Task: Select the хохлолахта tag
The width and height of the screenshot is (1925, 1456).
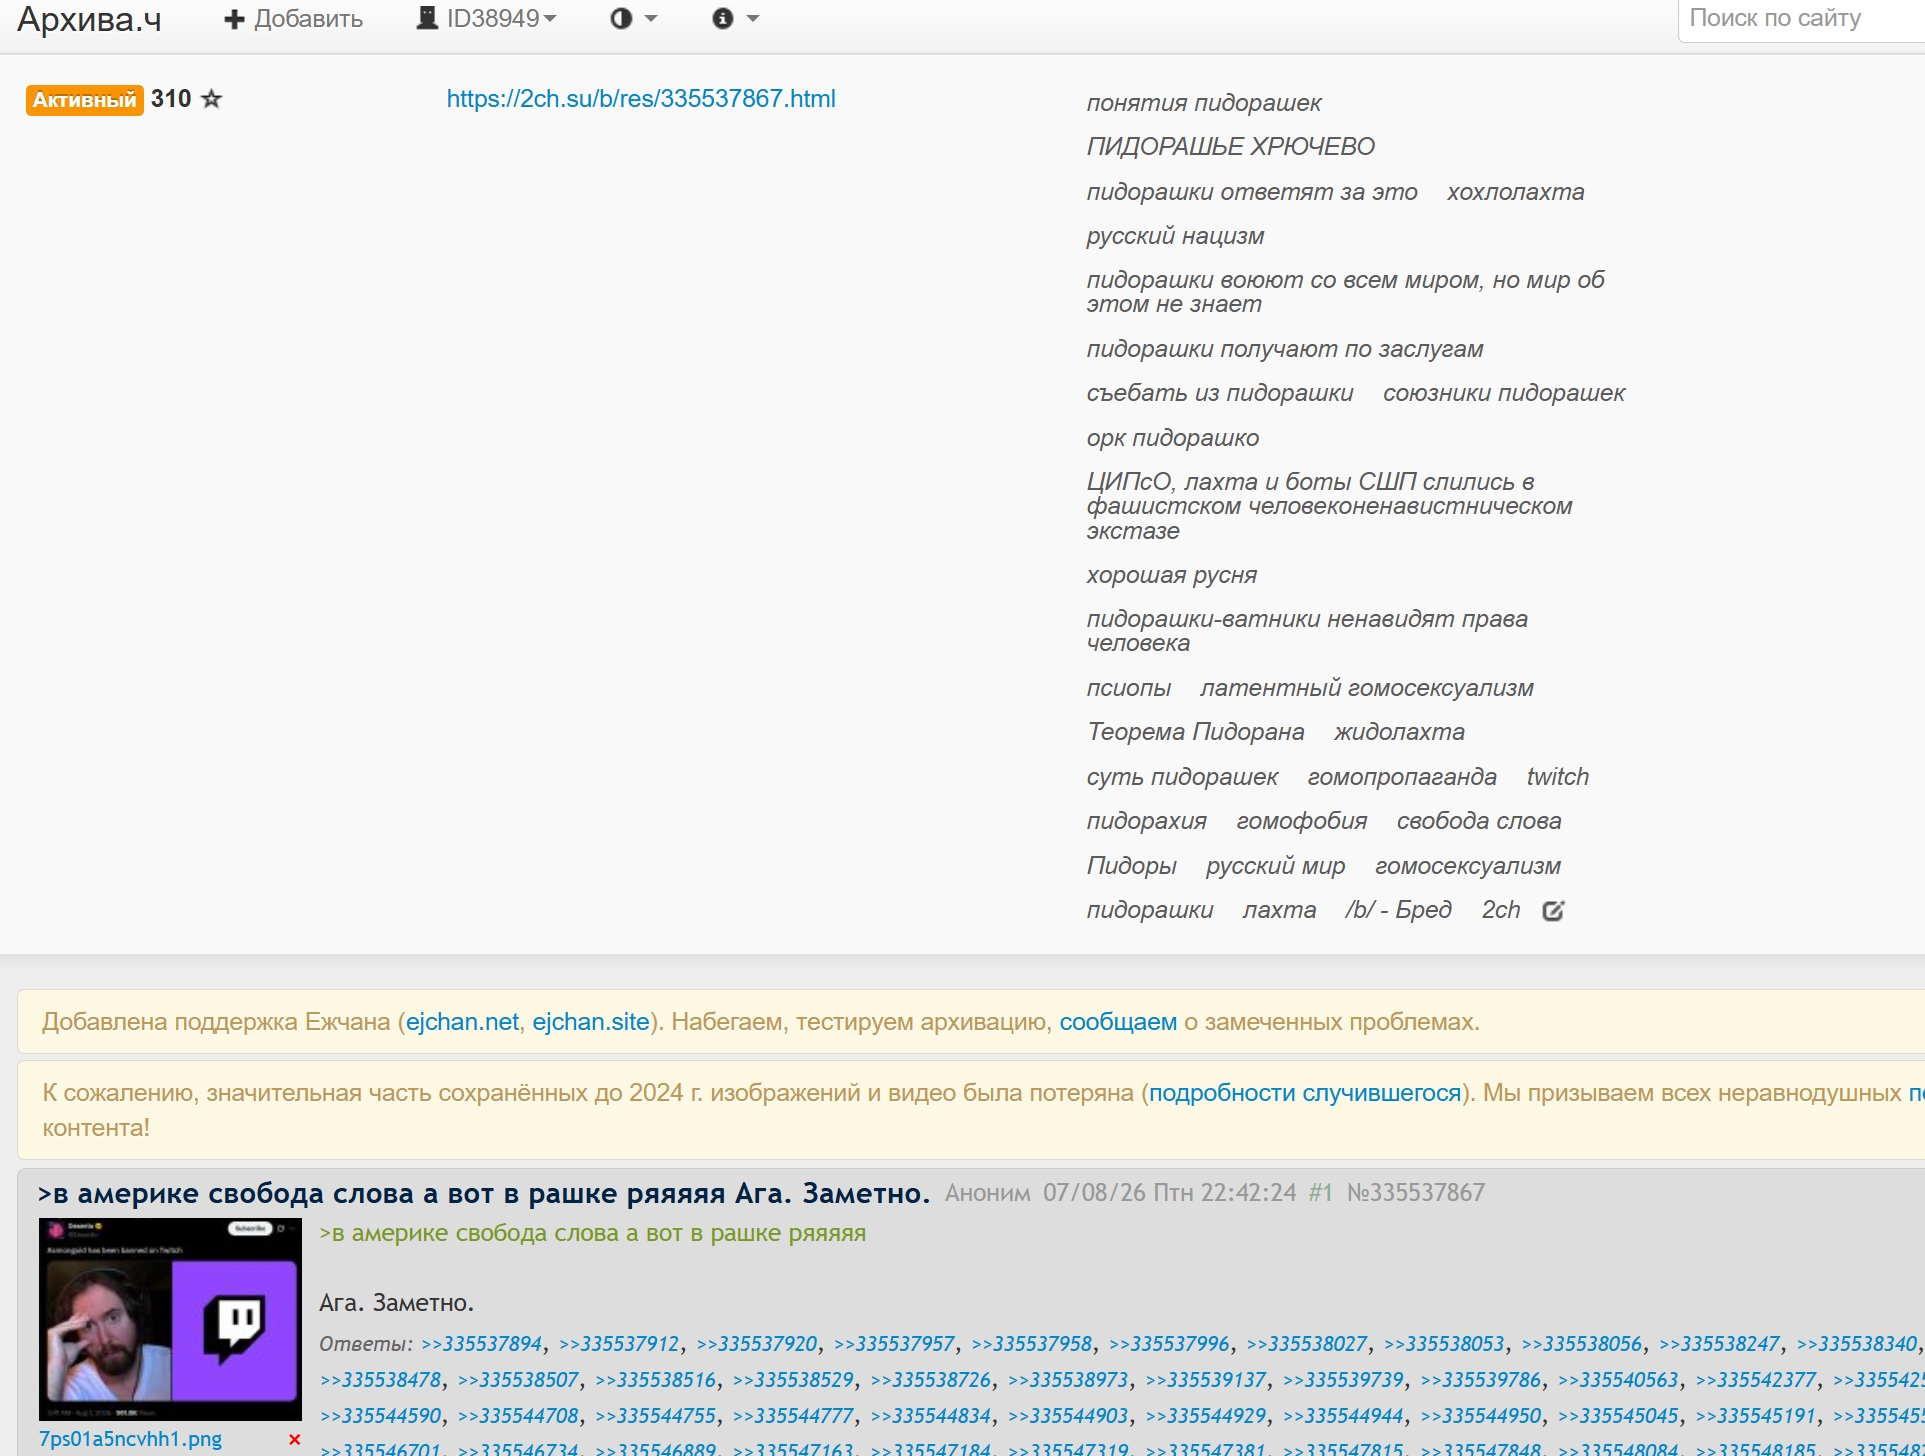Action: pos(1516,192)
